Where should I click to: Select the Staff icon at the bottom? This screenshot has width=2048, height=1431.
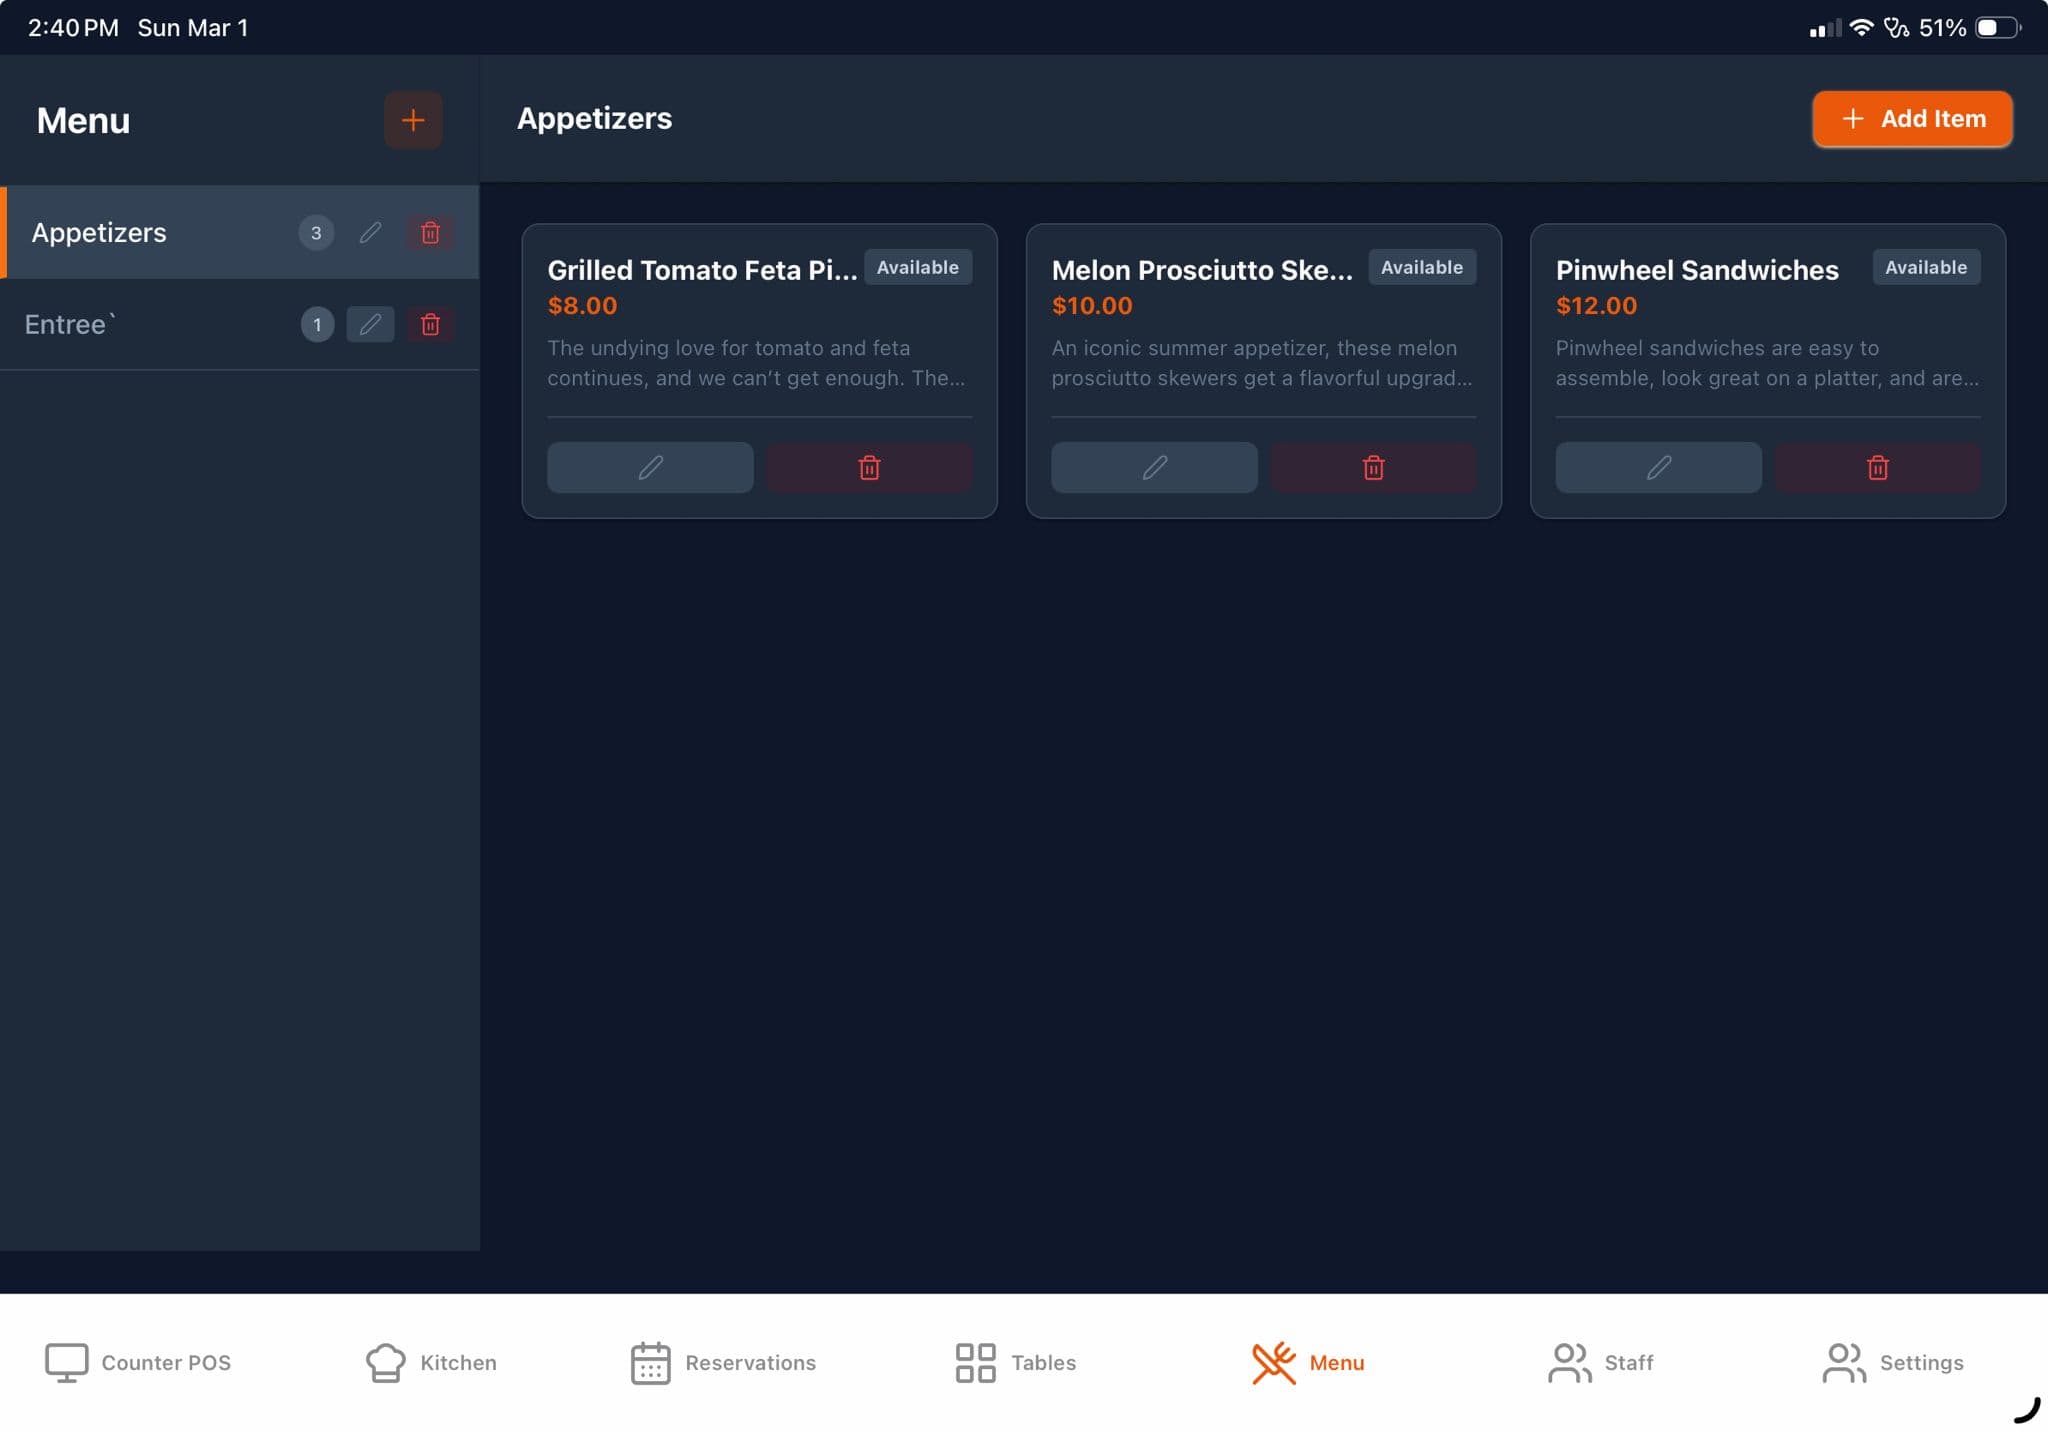coord(1567,1362)
